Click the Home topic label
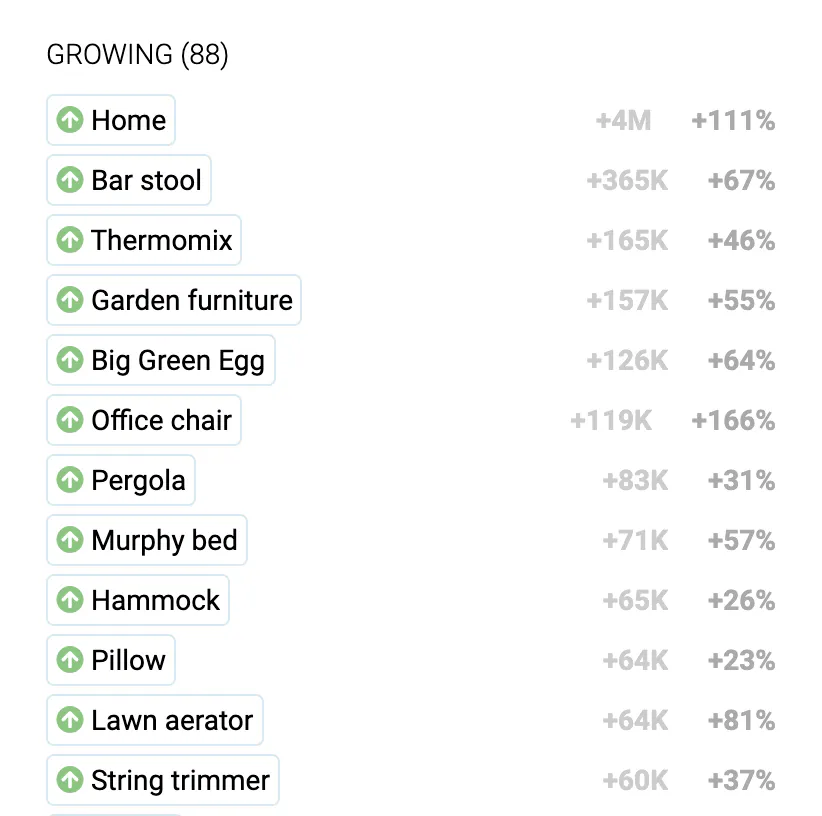 pyautogui.click(x=128, y=121)
